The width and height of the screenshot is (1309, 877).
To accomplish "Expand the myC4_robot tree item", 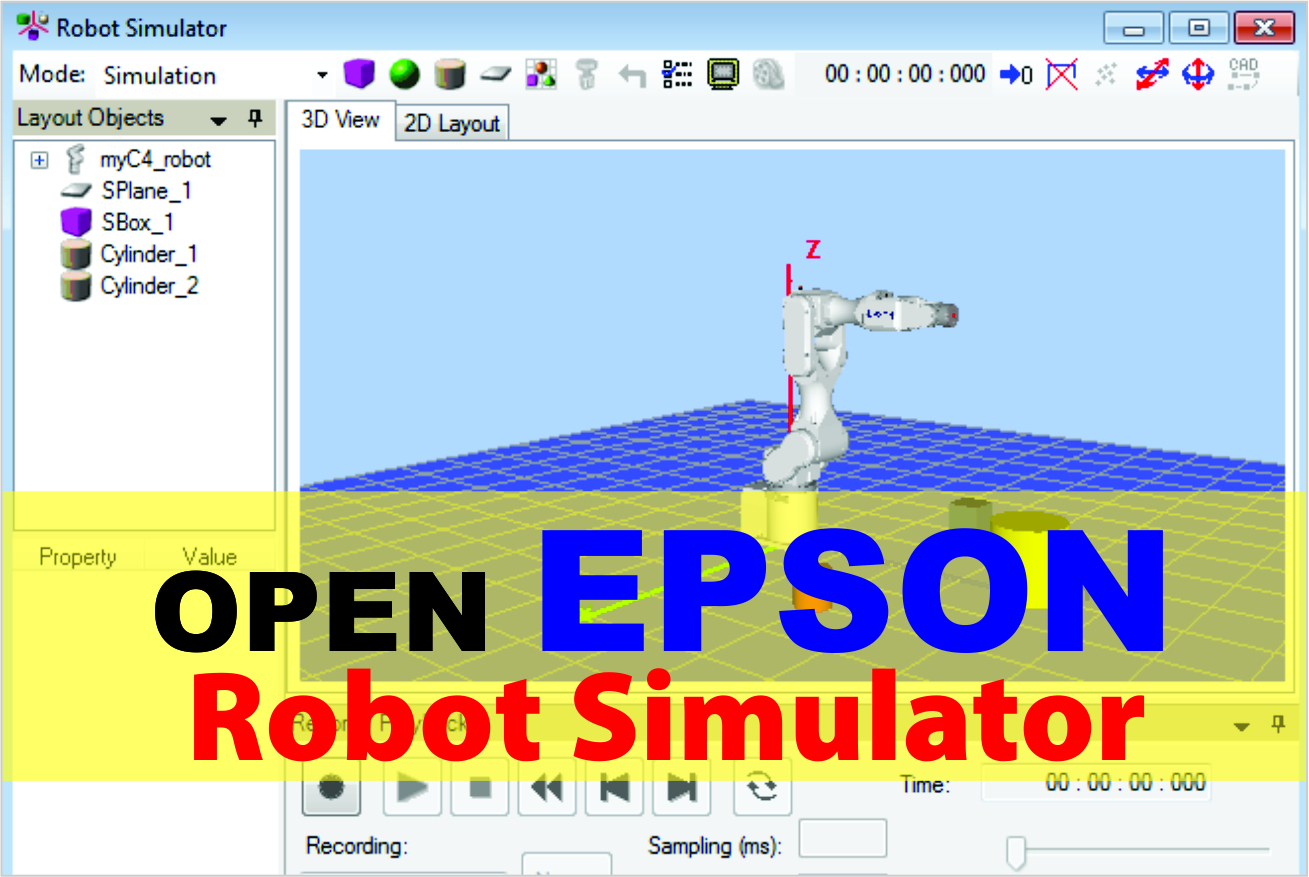I will pyautogui.click(x=38, y=159).
